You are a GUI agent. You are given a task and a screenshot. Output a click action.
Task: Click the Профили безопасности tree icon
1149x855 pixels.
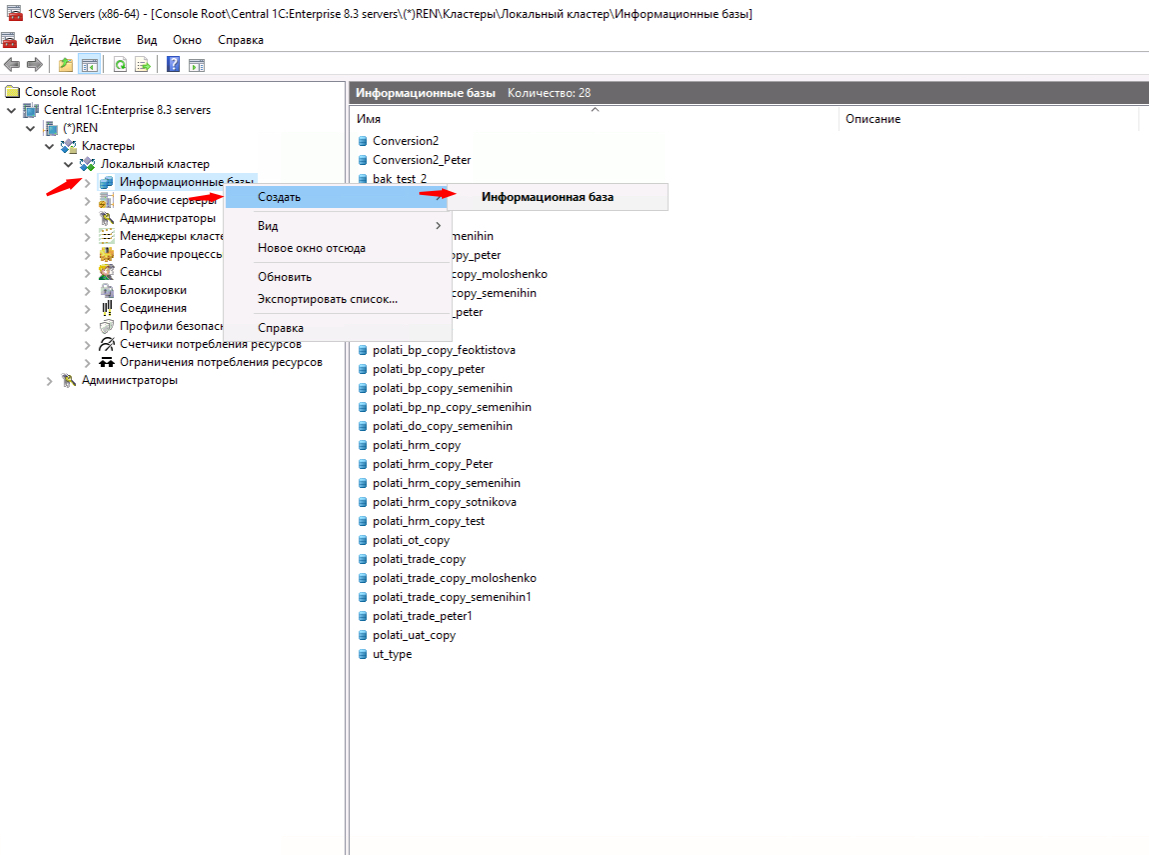(107, 326)
